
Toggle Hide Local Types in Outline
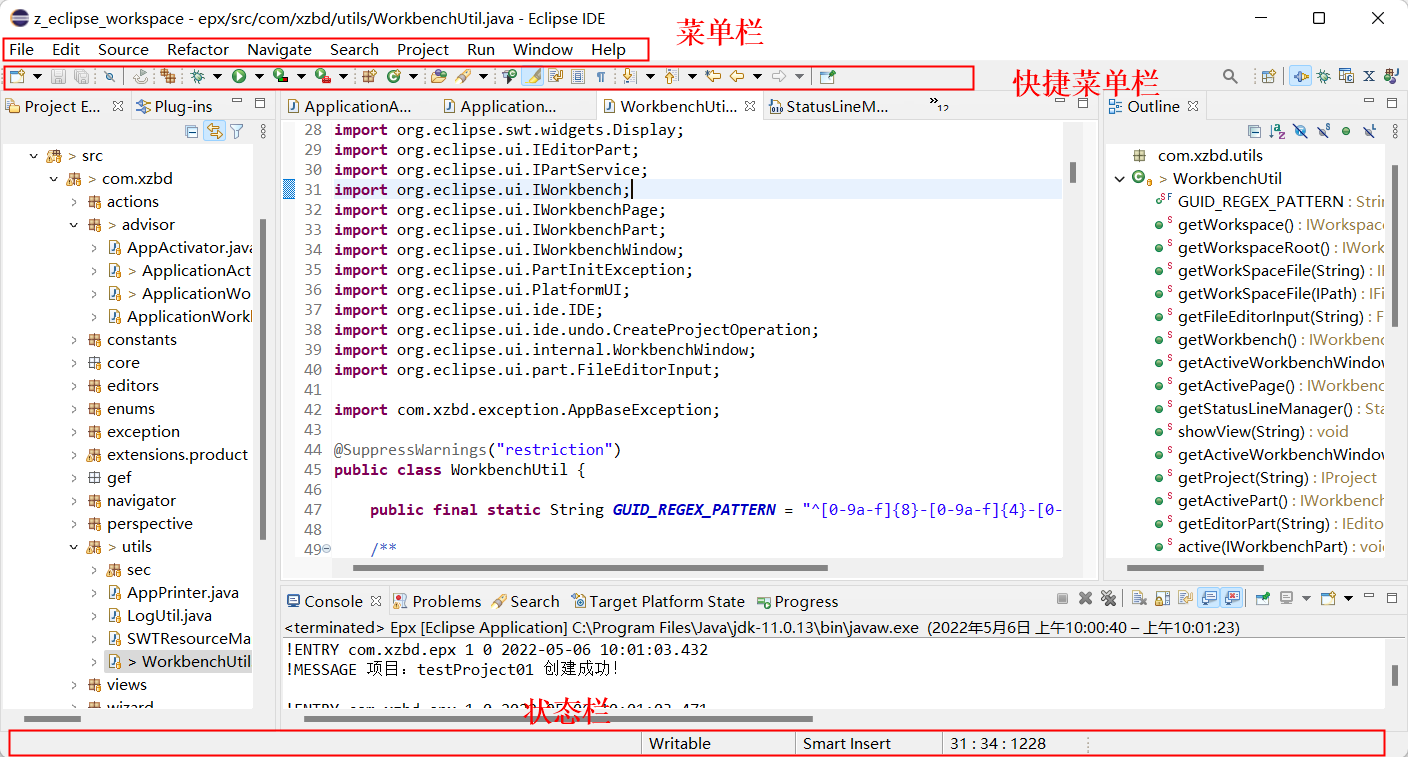tap(1369, 131)
